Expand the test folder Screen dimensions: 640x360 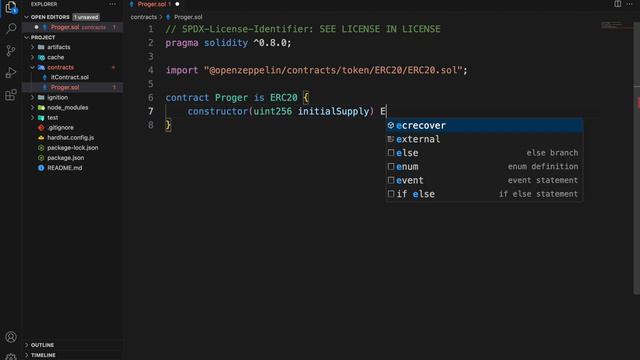pos(33,118)
